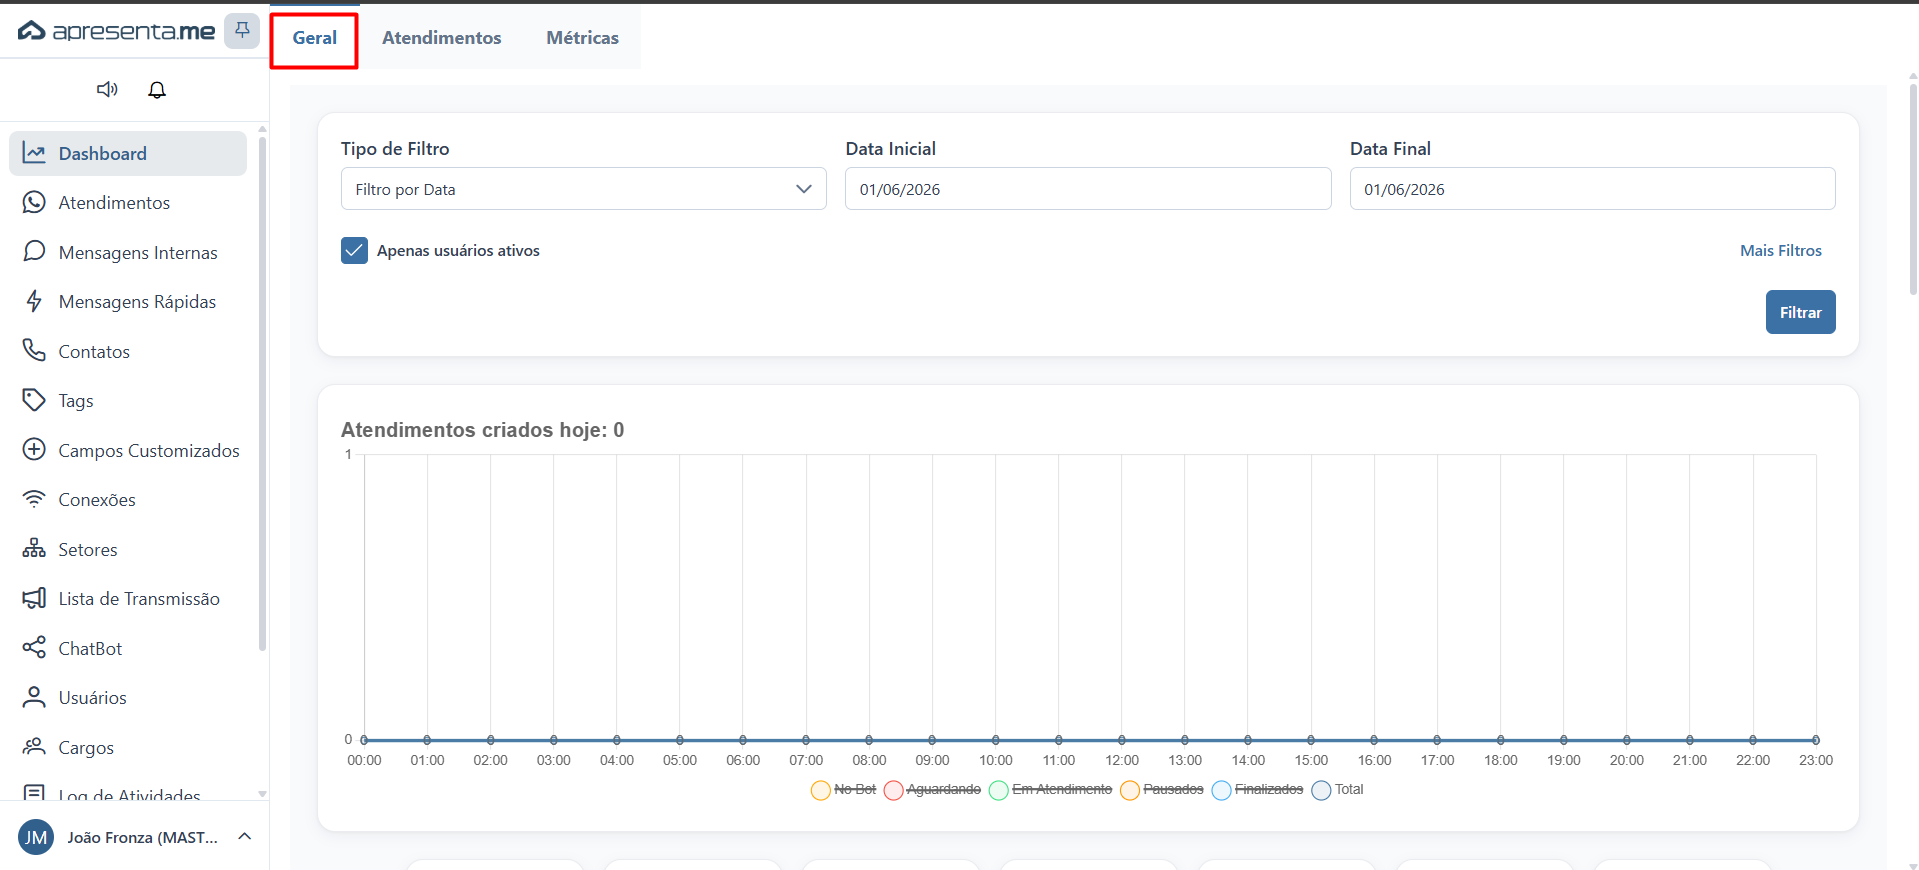The image size is (1919, 870).
Task: Open Mensagens Internas page
Action: tap(128, 252)
